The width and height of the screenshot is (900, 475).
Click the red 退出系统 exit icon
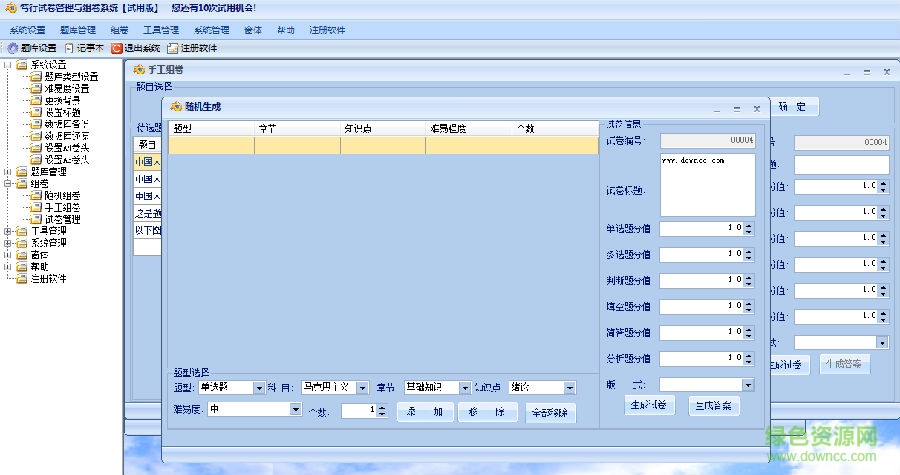tap(117, 48)
